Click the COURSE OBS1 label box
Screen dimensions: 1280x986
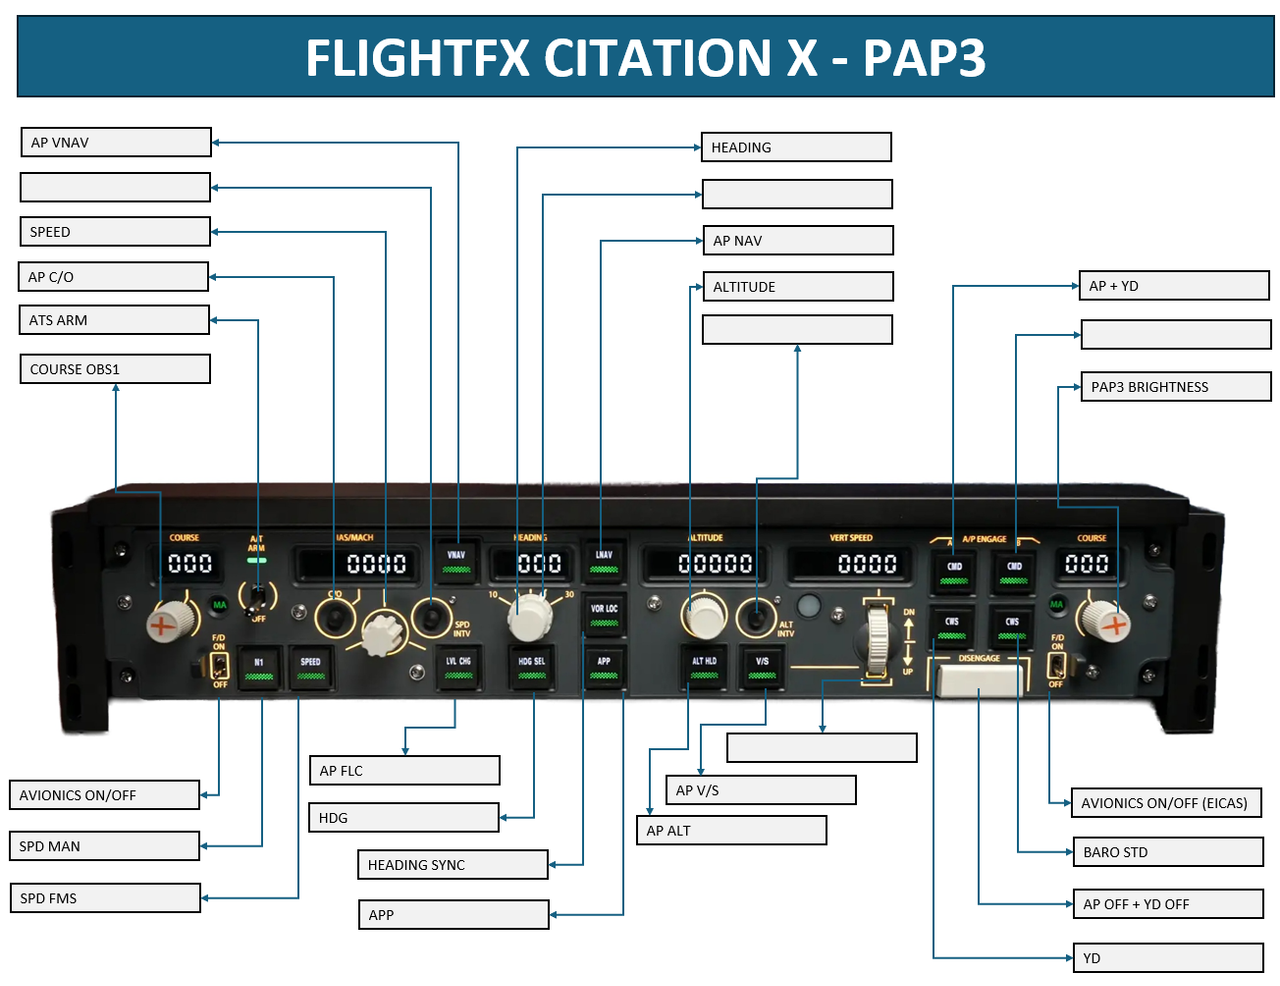[115, 369]
